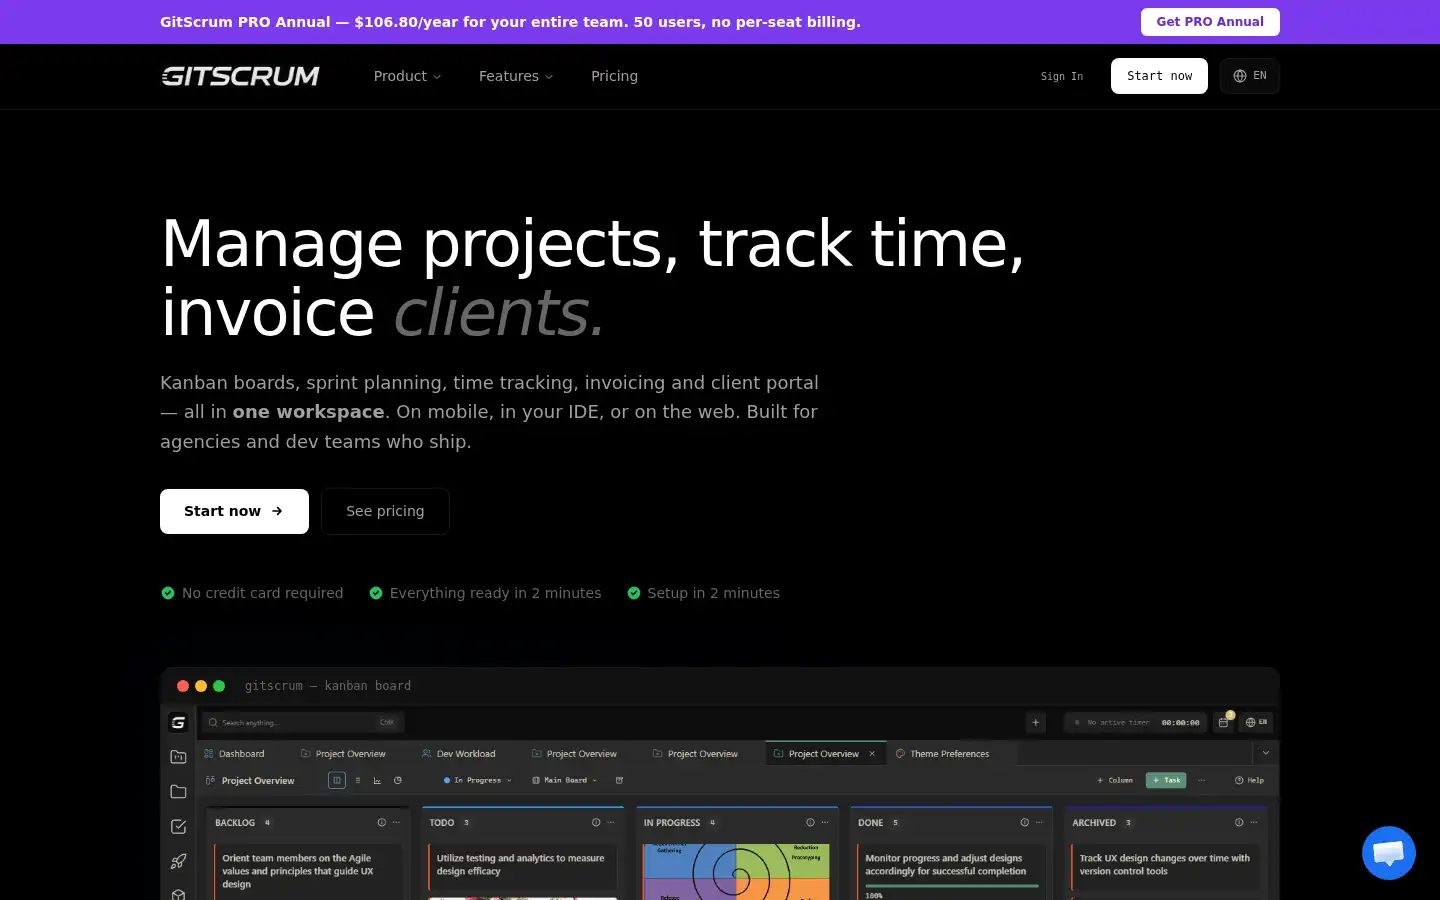Screen dimensions: 1440x900
Task: Open Help in the board toolbar
Action: pos(1250,780)
